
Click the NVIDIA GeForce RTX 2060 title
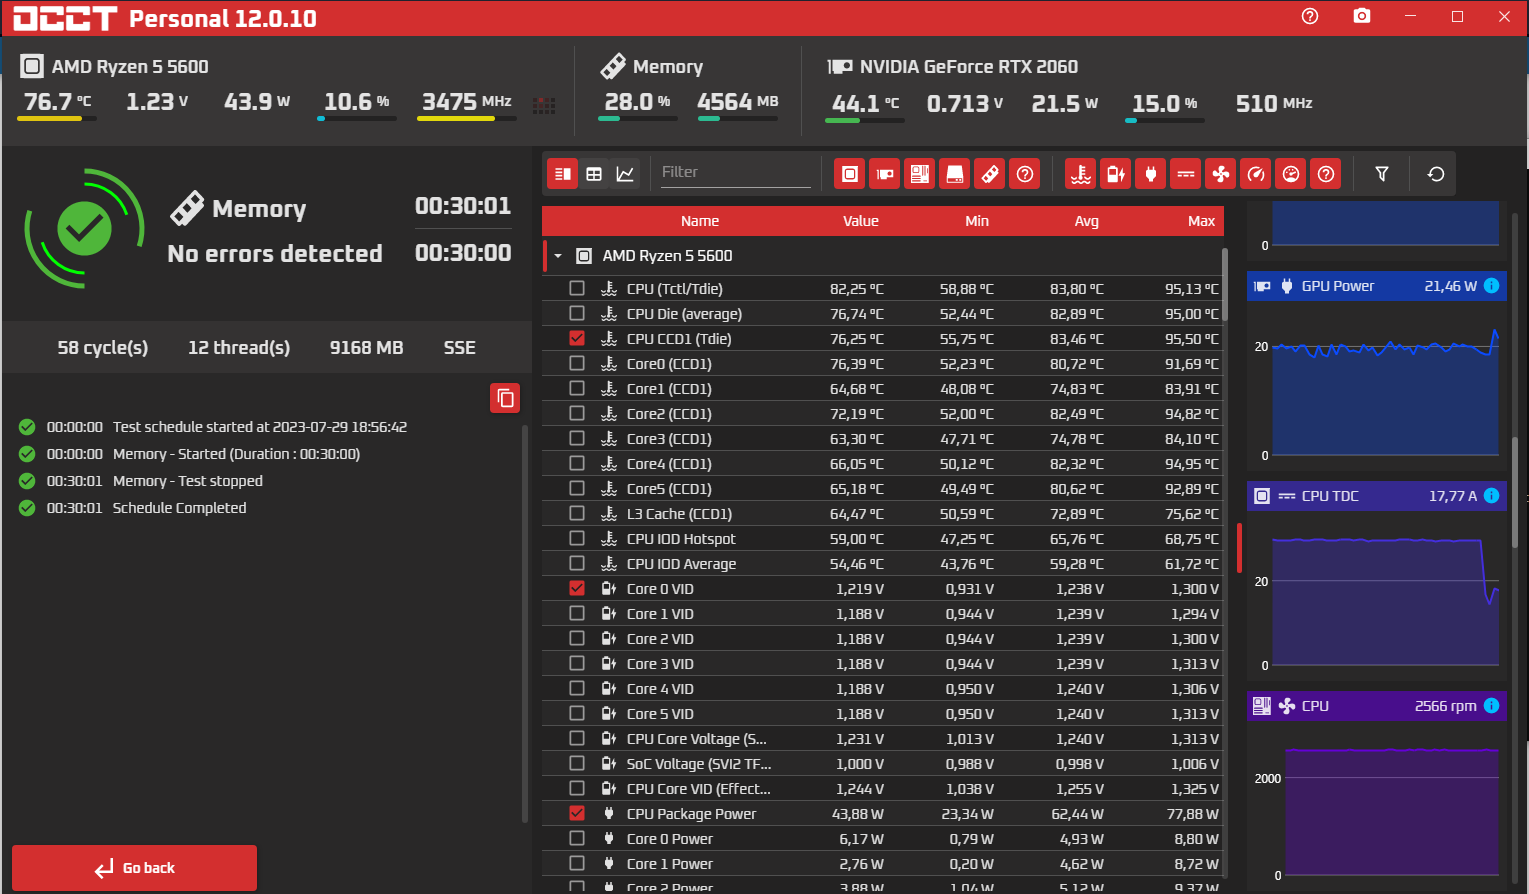tap(969, 67)
